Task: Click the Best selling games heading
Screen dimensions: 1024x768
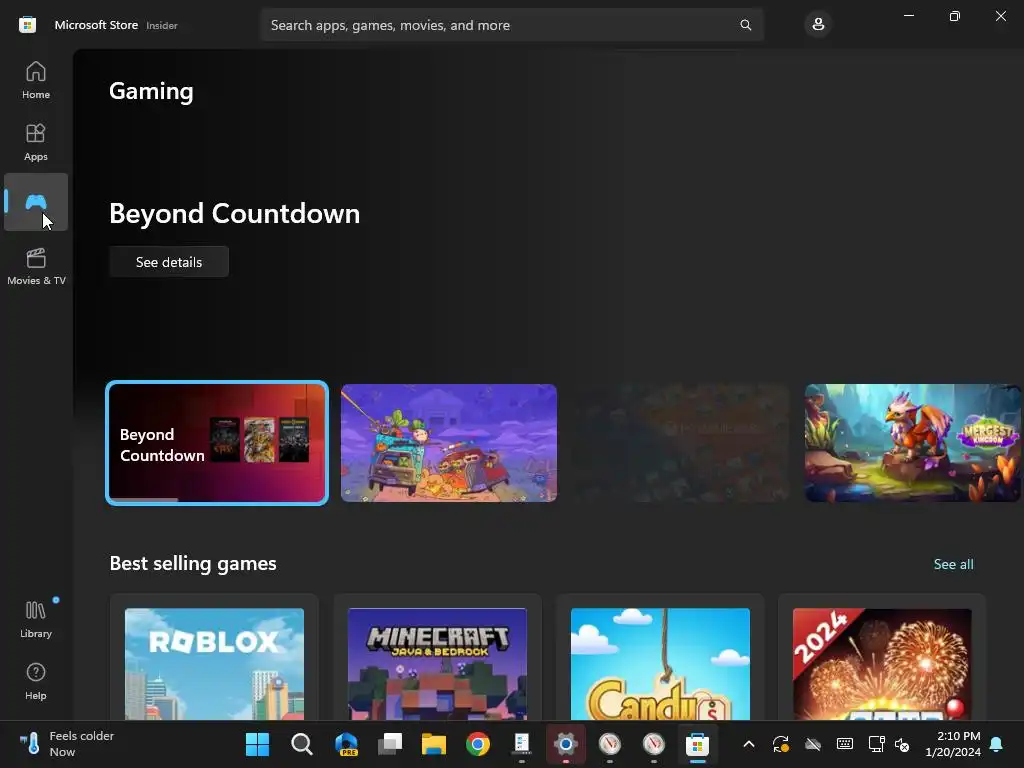Action: (193, 563)
